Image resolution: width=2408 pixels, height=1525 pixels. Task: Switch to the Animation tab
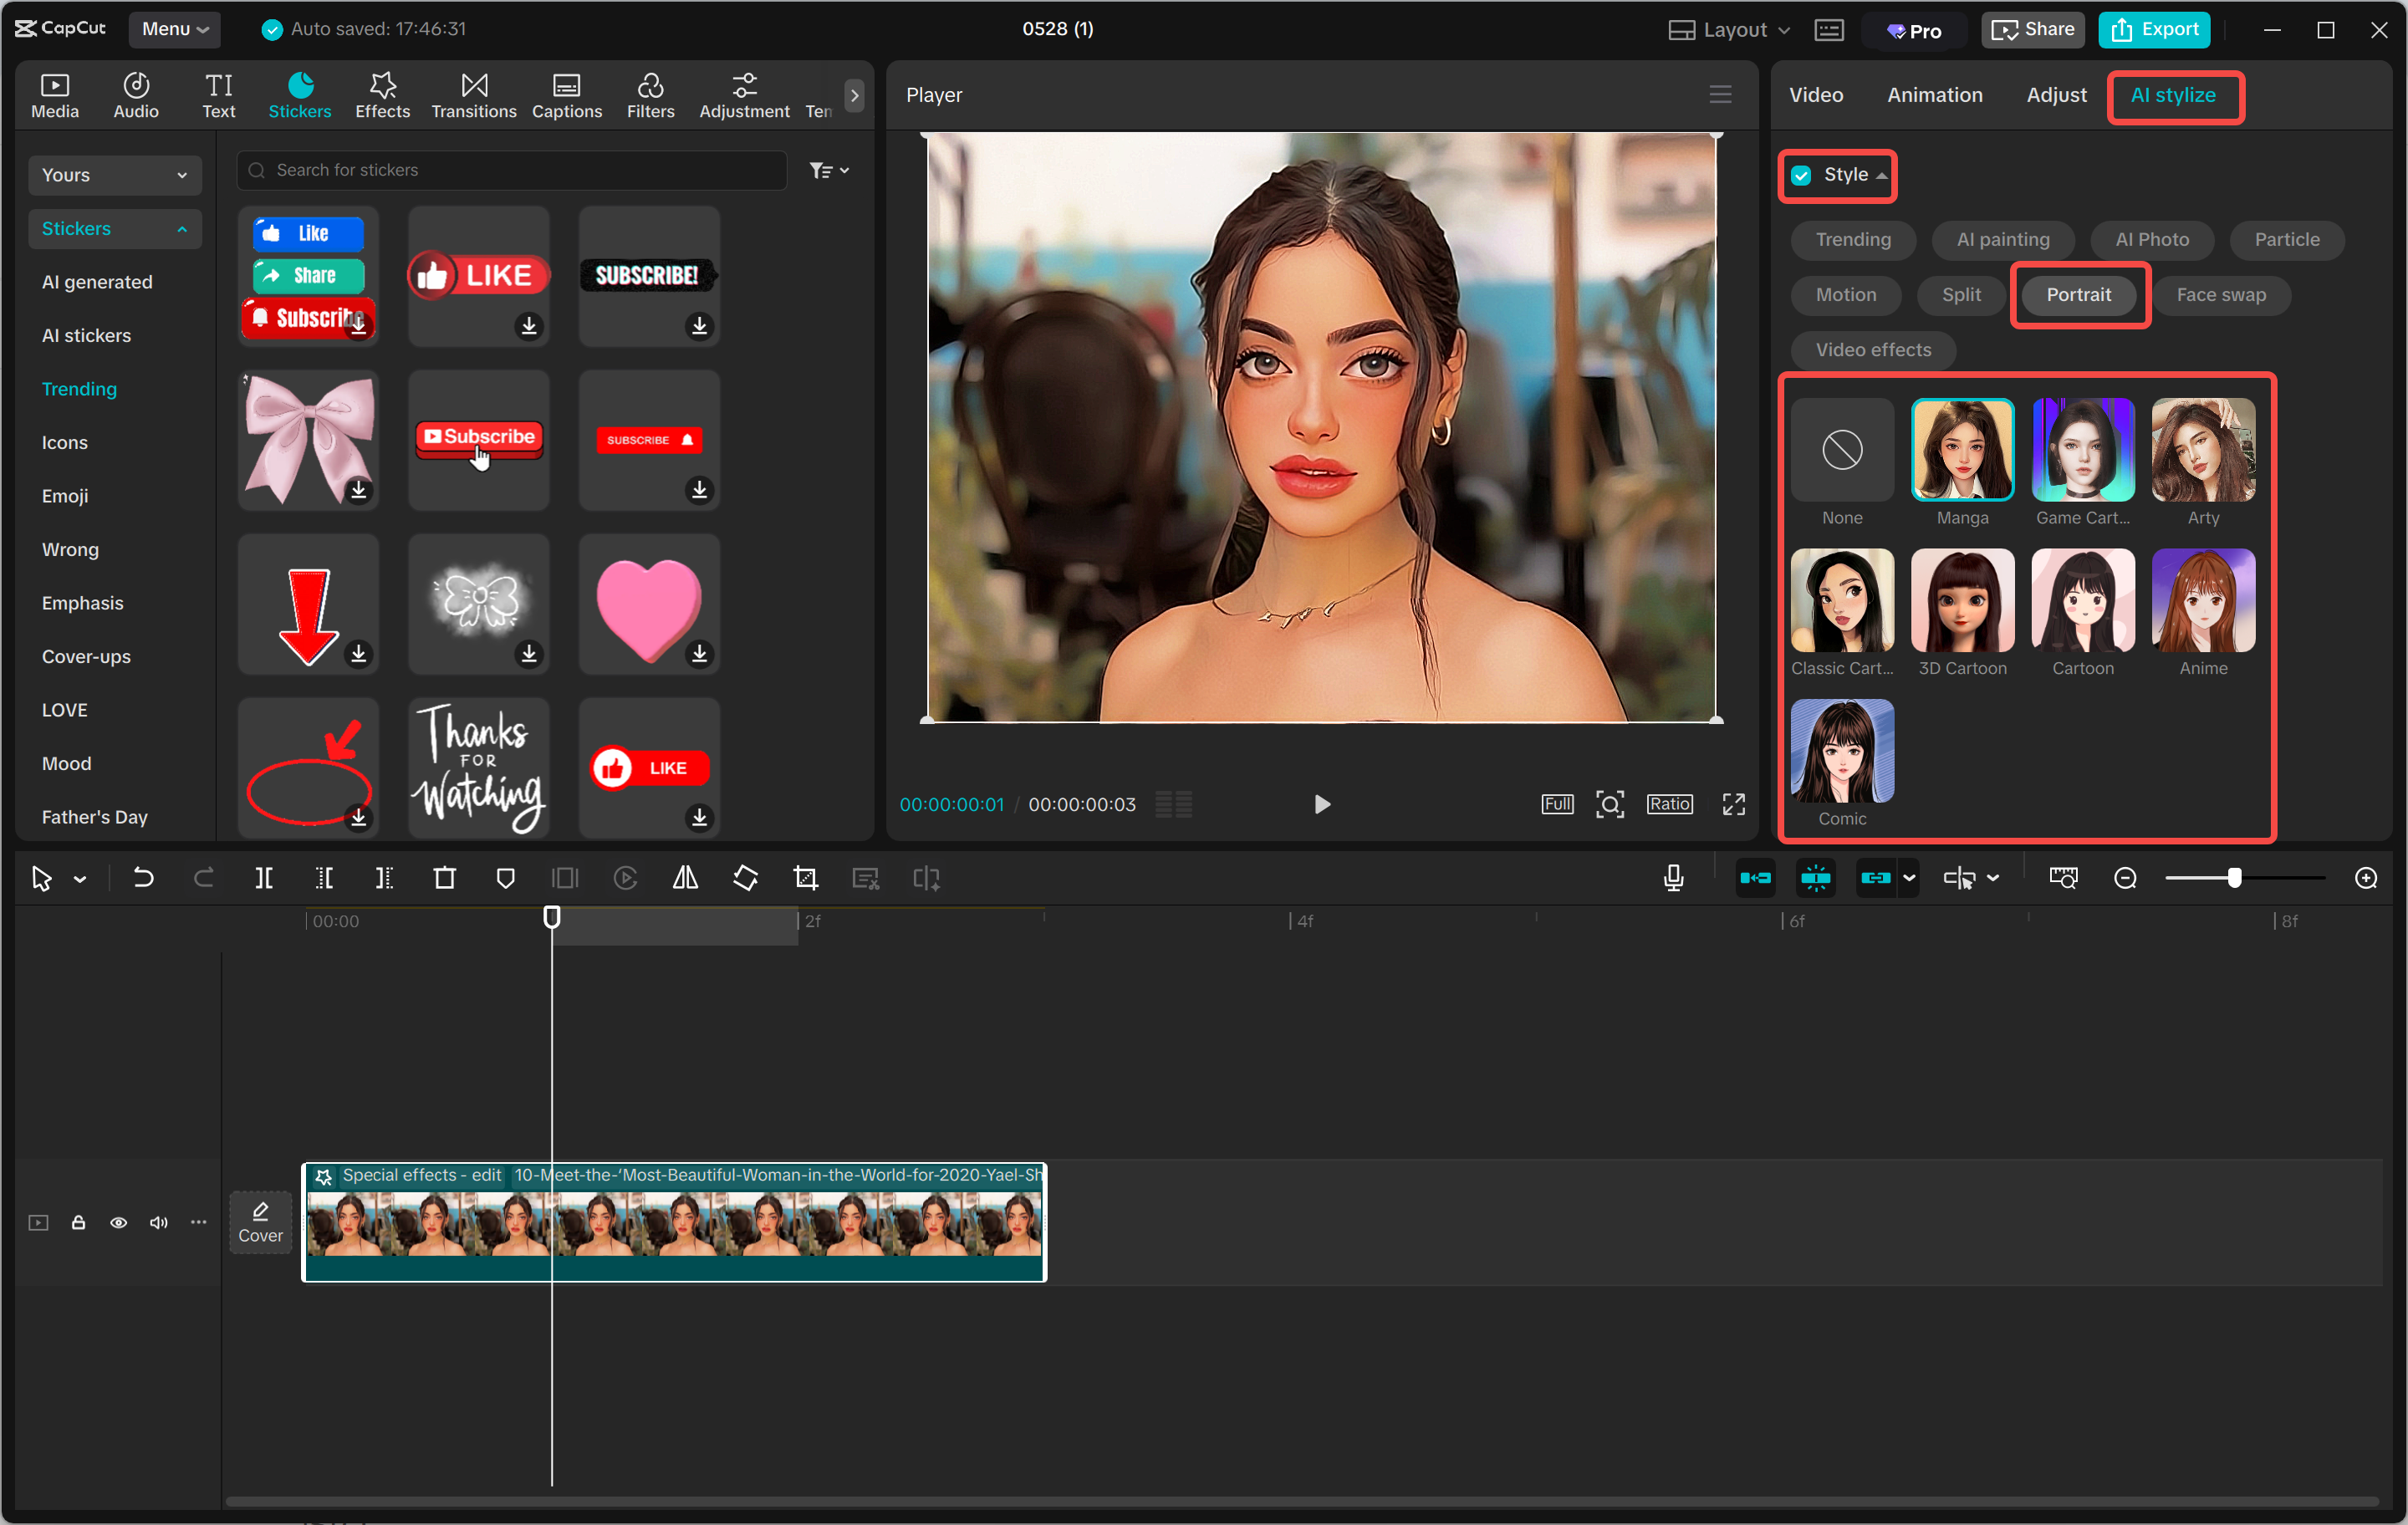click(x=1934, y=95)
